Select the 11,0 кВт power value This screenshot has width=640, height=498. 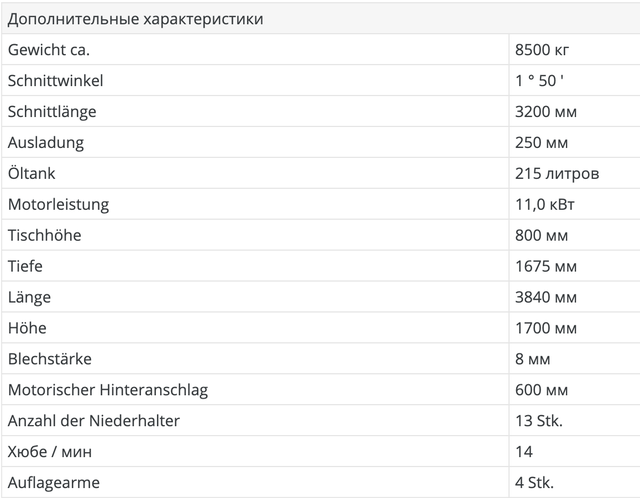545,204
